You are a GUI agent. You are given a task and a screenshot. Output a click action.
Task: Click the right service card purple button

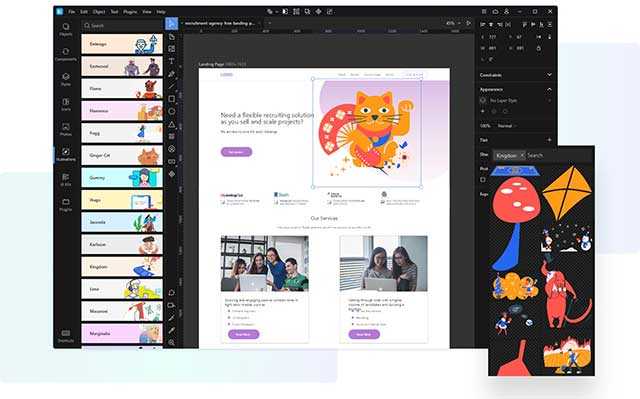(364, 334)
